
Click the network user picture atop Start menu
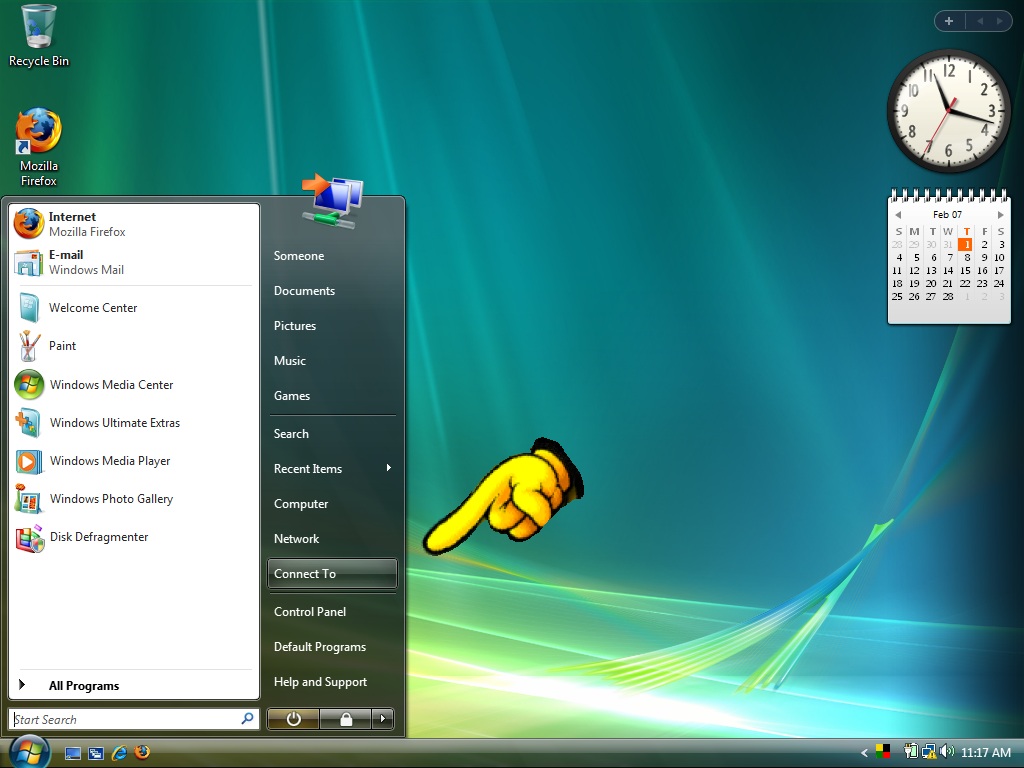pyautogui.click(x=332, y=200)
